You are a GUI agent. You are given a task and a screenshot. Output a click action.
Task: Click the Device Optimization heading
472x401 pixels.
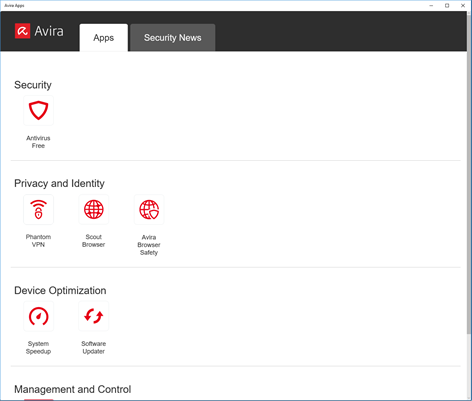(x=60, y=290)
